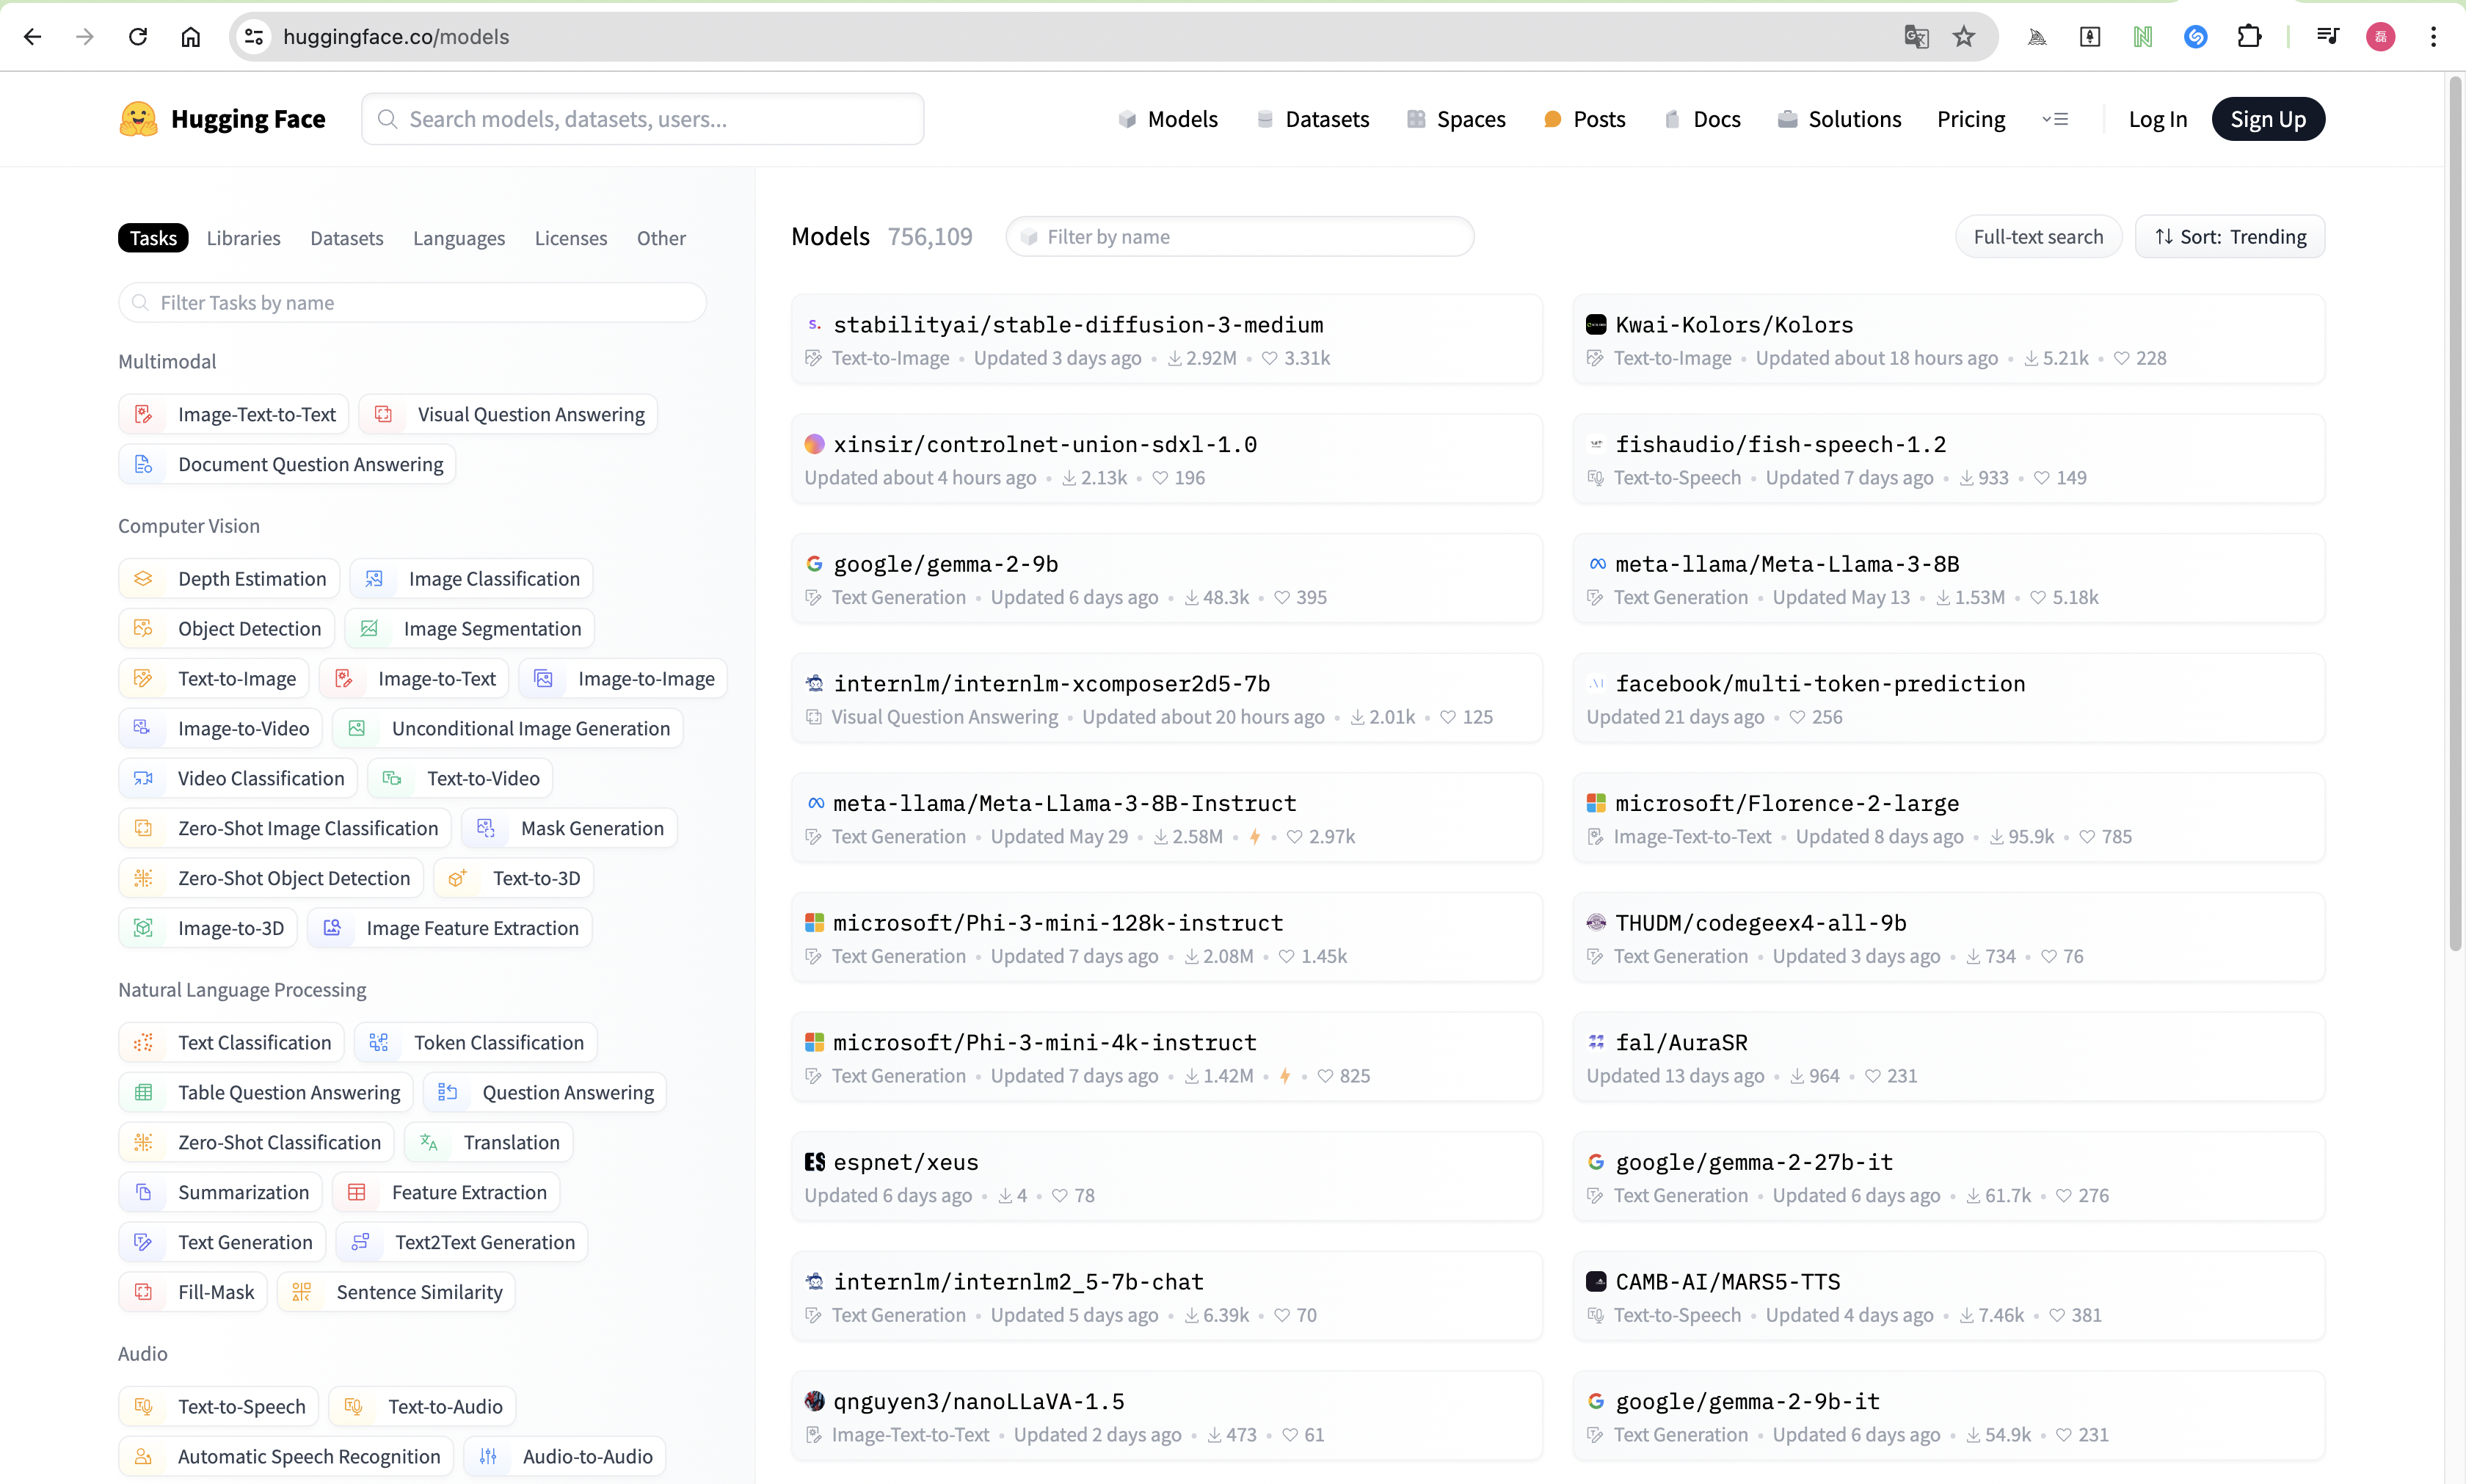Open the stabilityai organization avatar icon
This screenshot has height=1484, width=2466.
814,325
